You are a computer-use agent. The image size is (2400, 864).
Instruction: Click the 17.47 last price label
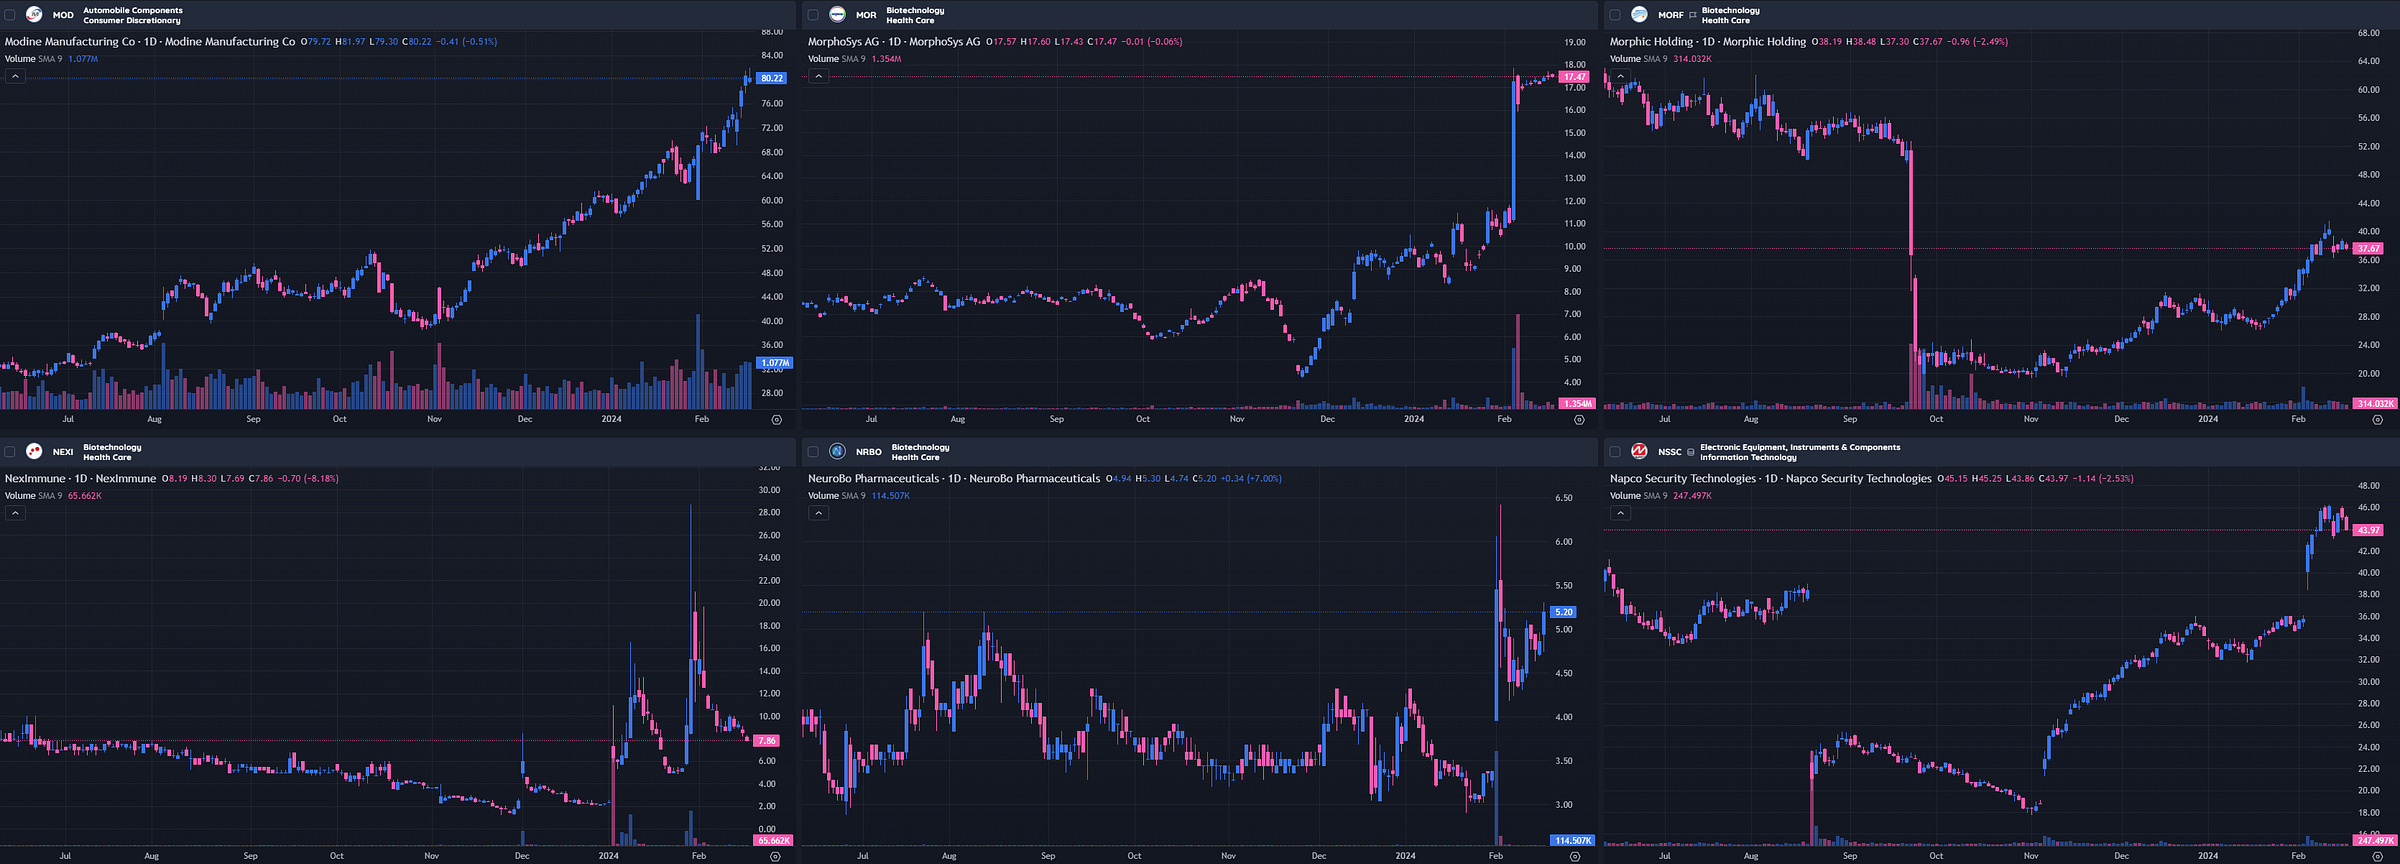click(1575, 77)
